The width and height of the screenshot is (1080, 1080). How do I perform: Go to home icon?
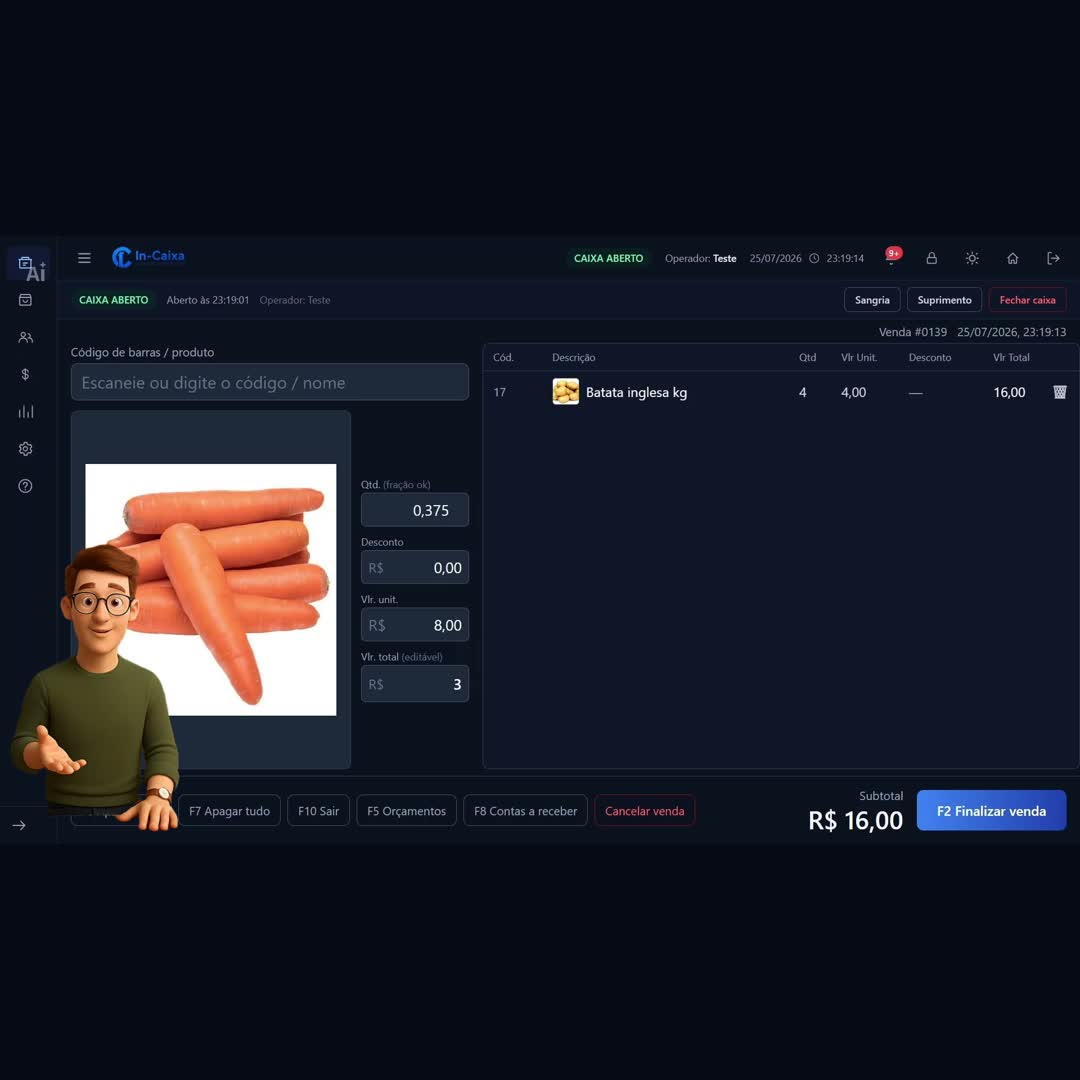pyautogui.click(x=1012, y=258)
